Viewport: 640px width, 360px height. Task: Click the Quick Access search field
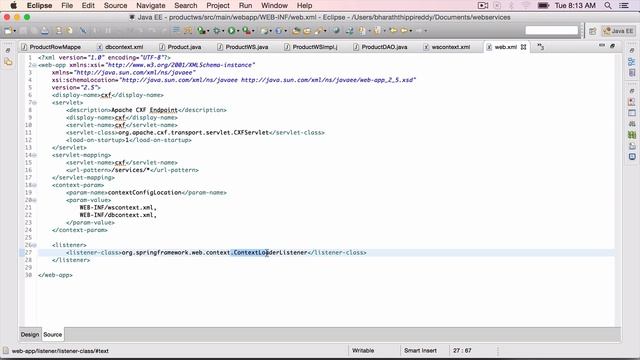coord(551,31)
